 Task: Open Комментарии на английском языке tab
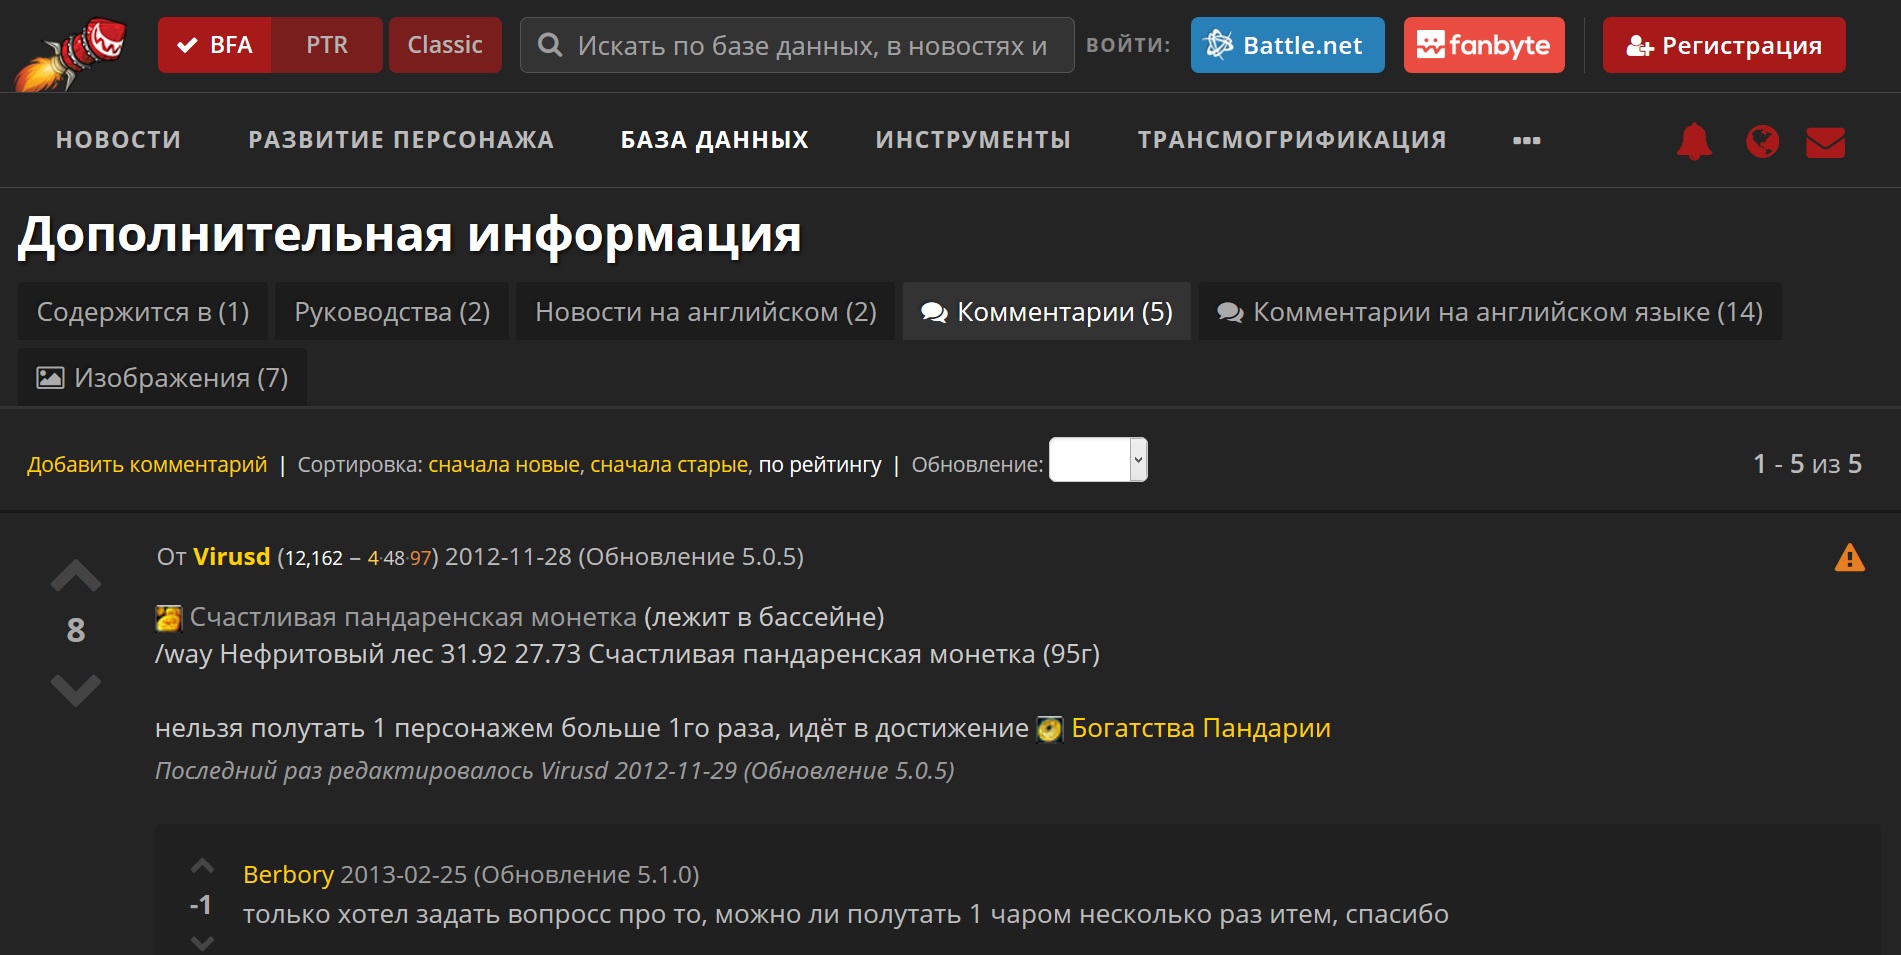pos(1489,312)
